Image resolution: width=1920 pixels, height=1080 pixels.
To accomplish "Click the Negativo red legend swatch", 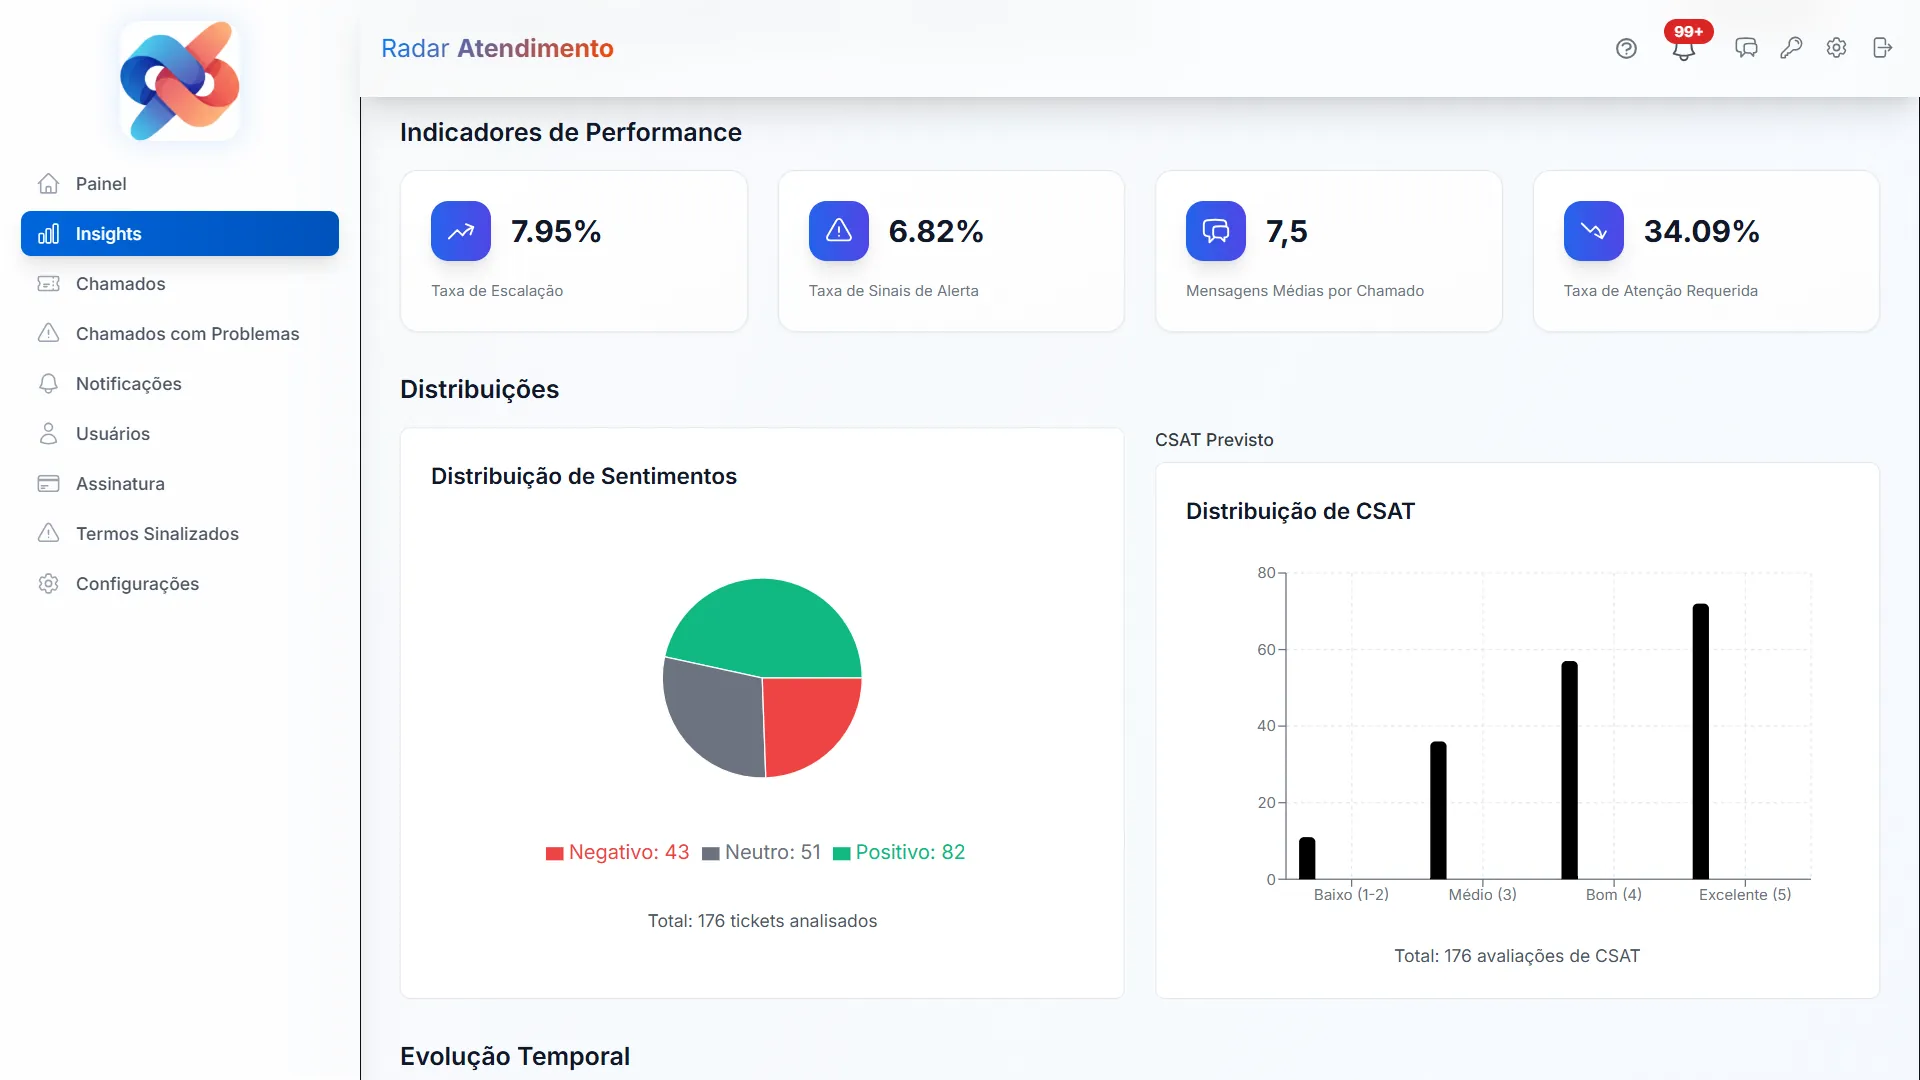I will tap(554, 853).
